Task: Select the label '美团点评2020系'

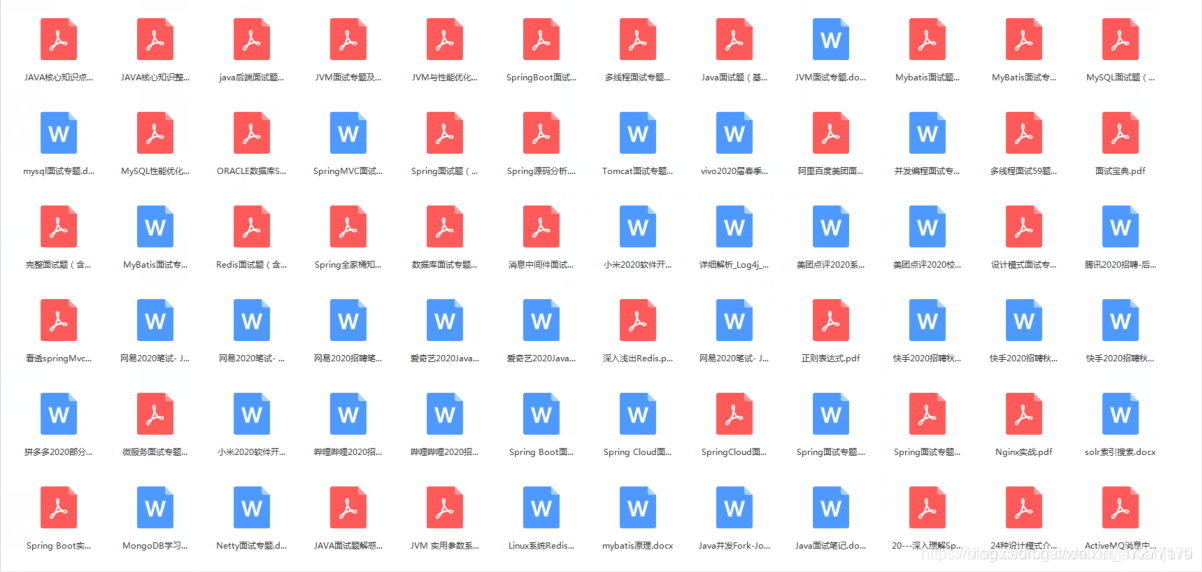Action: [831, 264]
